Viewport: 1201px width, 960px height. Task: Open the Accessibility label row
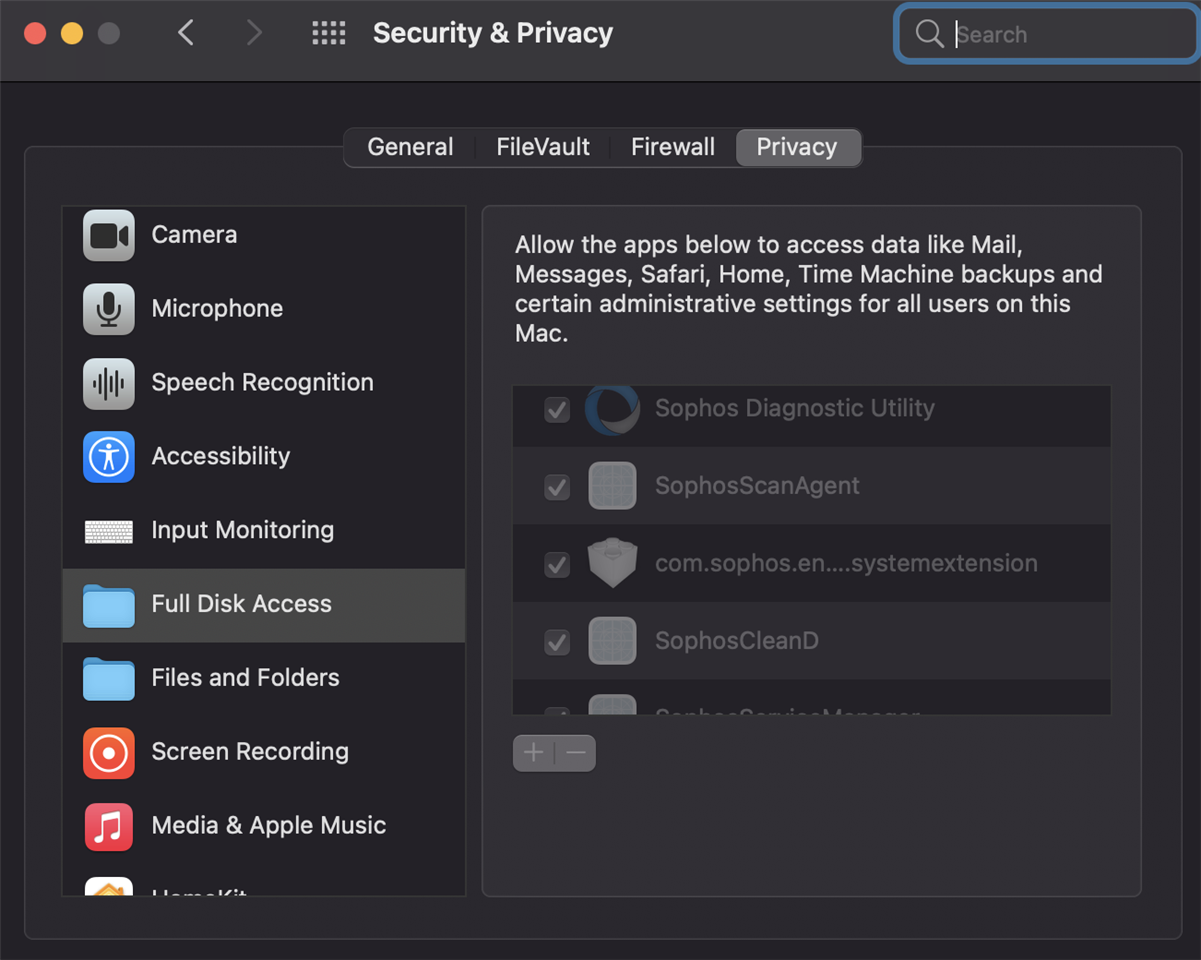coord(220,457)
